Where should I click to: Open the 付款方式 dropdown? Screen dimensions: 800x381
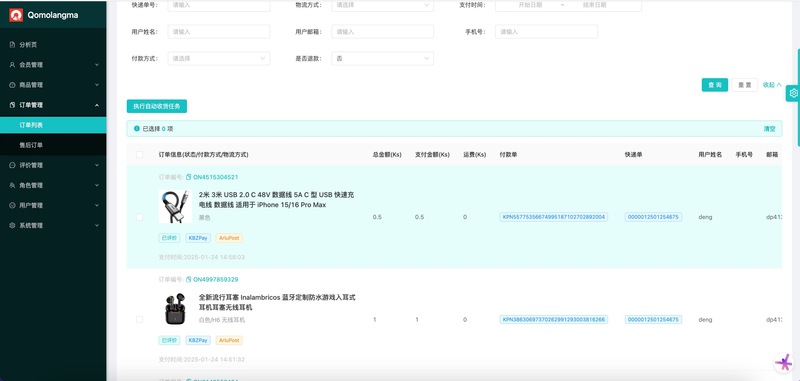coord(218,59)
